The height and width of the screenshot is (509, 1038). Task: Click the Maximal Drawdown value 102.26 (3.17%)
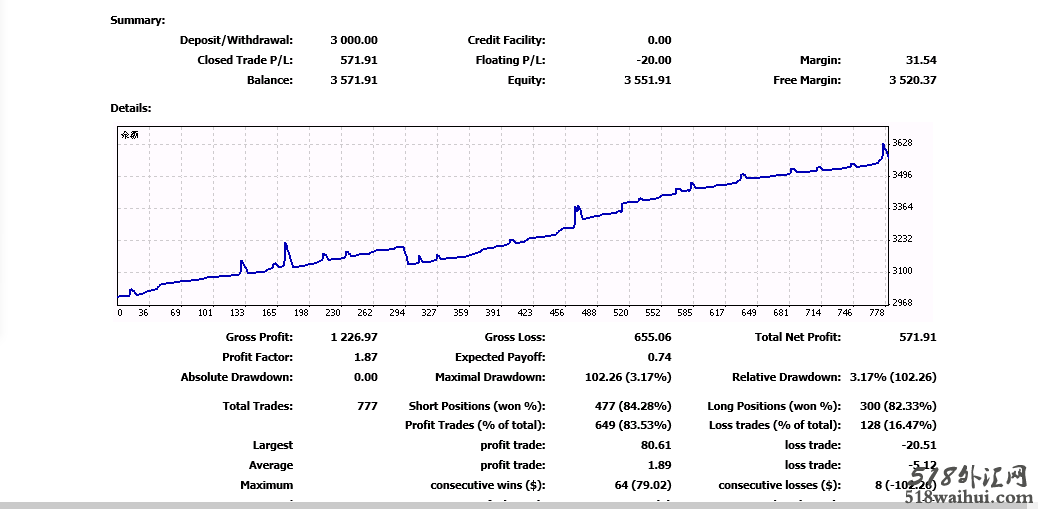(628, 377)
